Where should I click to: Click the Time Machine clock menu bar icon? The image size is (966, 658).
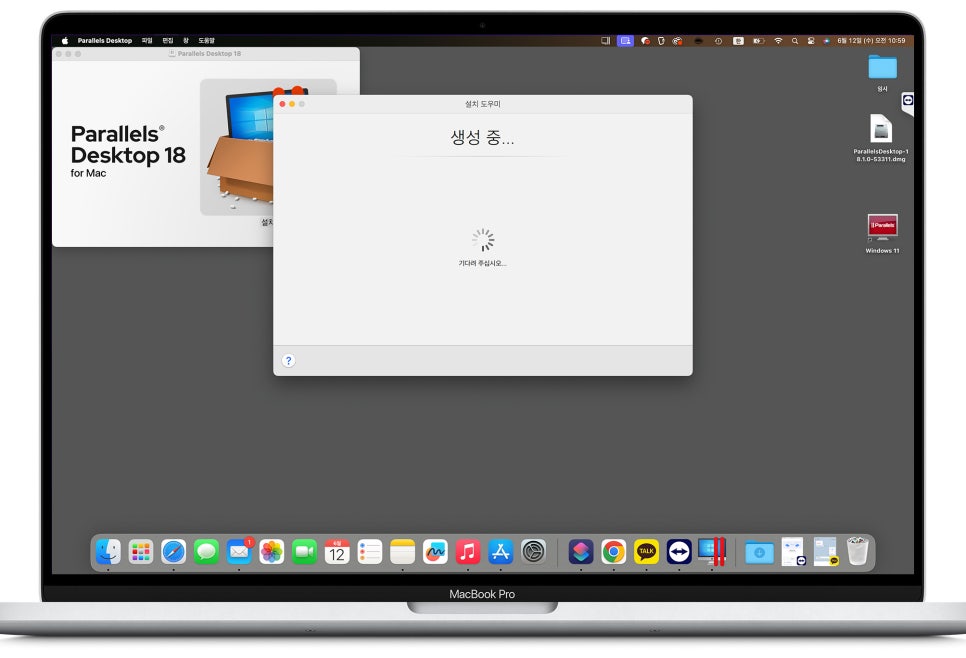point(718,41)
